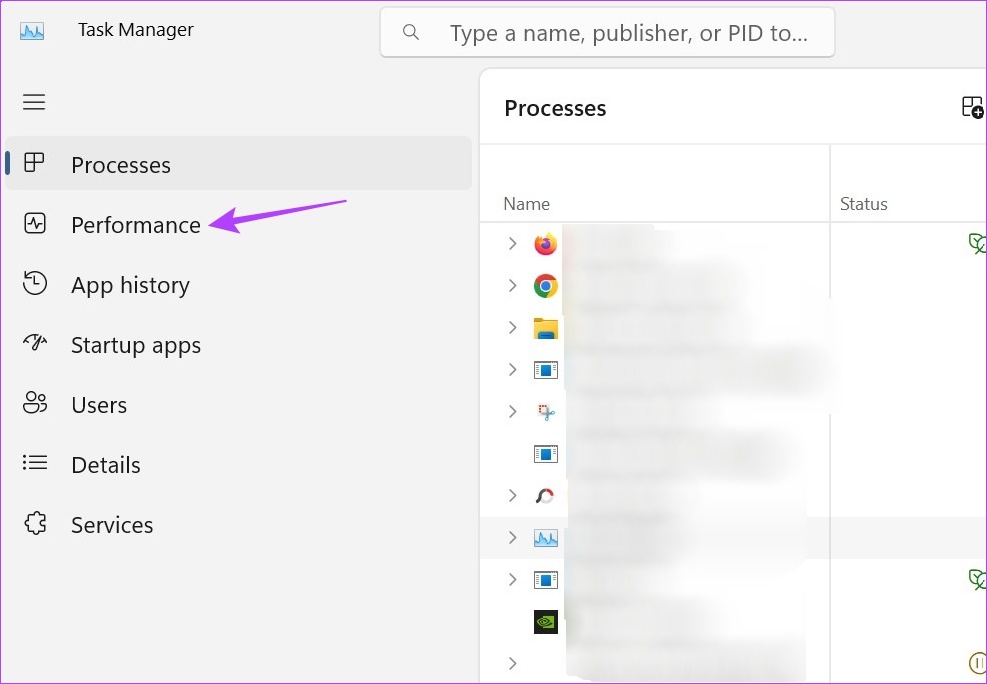Click the hamburger navigation menu icon
Screen dimensions: 987x684
[x=34, y=102]
